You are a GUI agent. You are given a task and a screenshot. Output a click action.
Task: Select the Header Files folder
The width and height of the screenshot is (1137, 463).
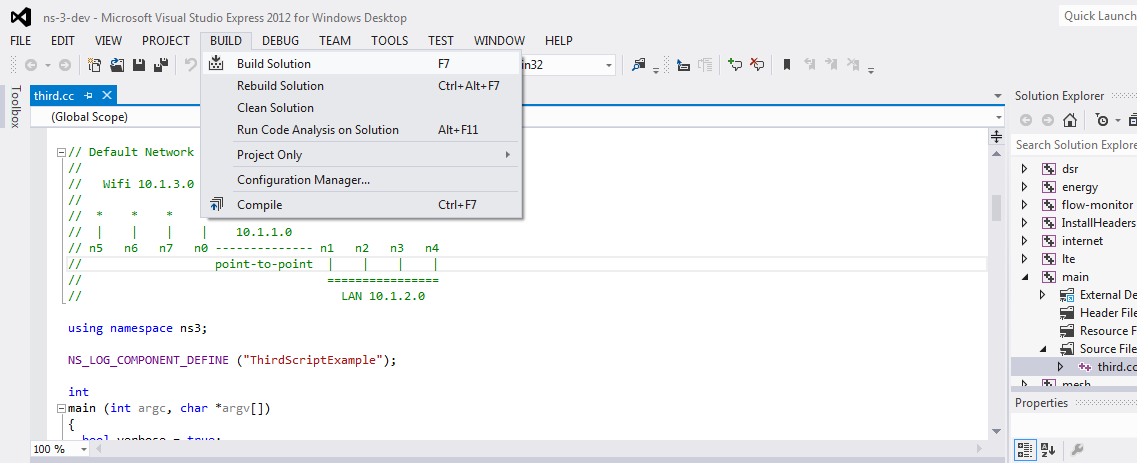coord(1107,313)
